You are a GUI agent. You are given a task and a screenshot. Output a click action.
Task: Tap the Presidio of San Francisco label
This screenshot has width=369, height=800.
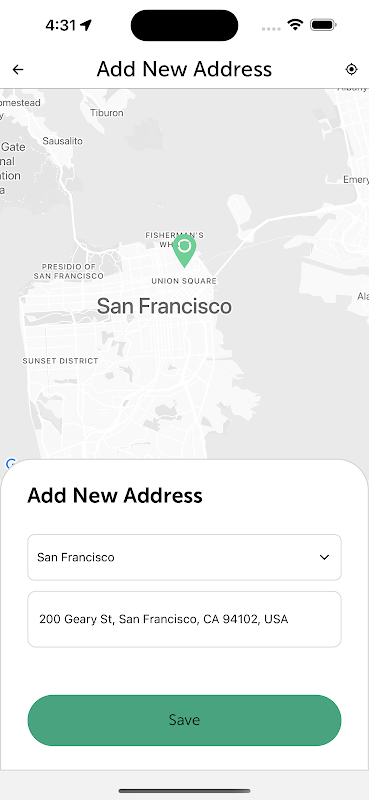68,271
